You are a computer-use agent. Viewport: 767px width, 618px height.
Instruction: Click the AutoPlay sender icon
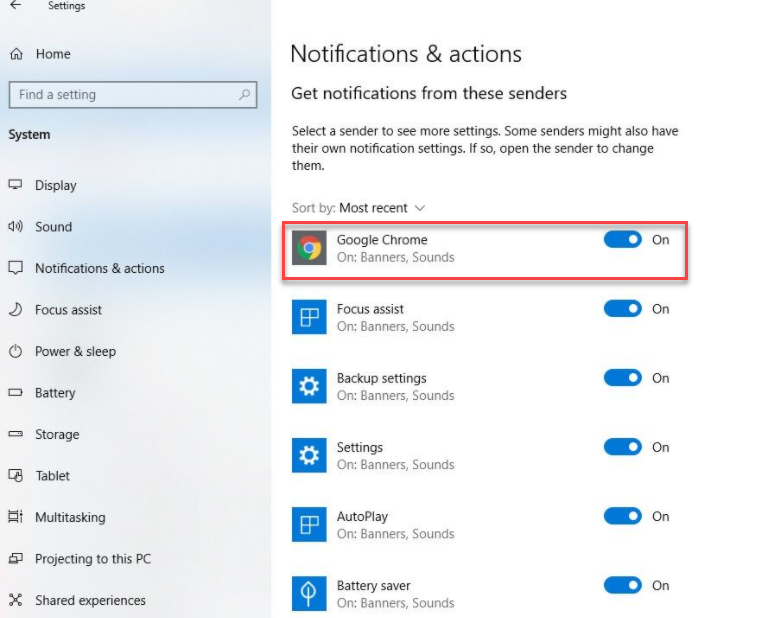click(309, 525)
